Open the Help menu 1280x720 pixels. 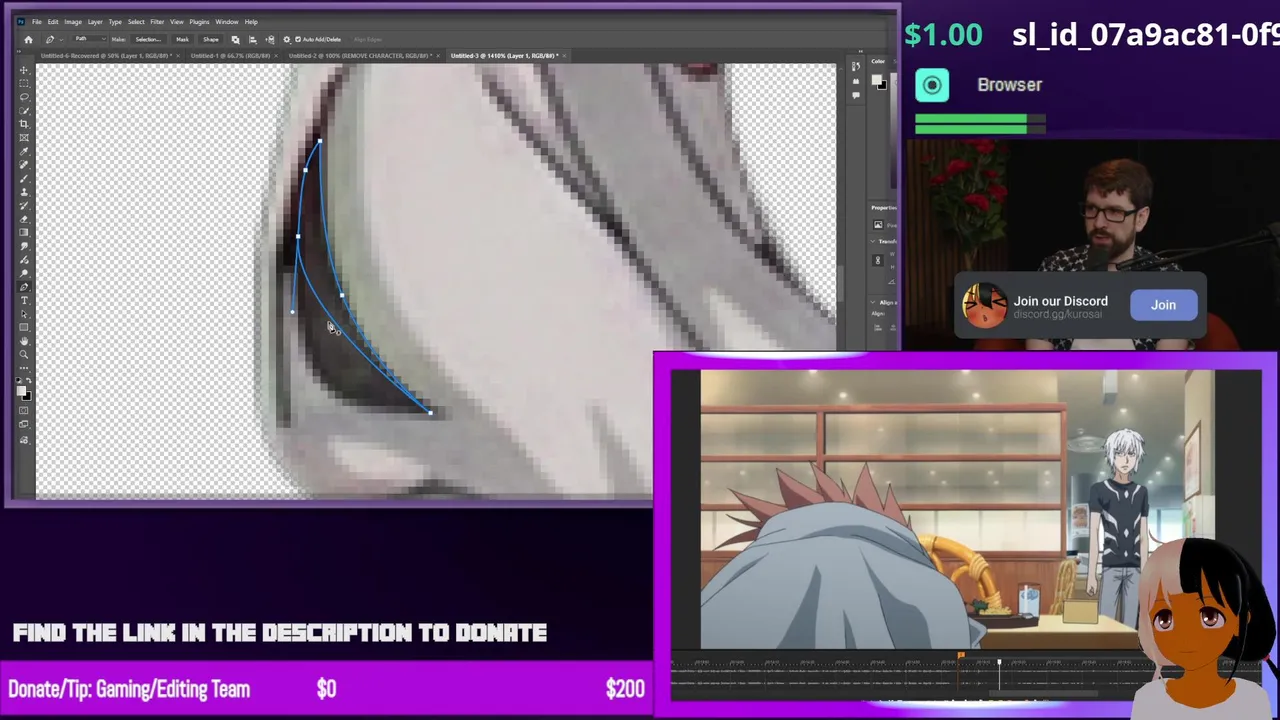251,22
